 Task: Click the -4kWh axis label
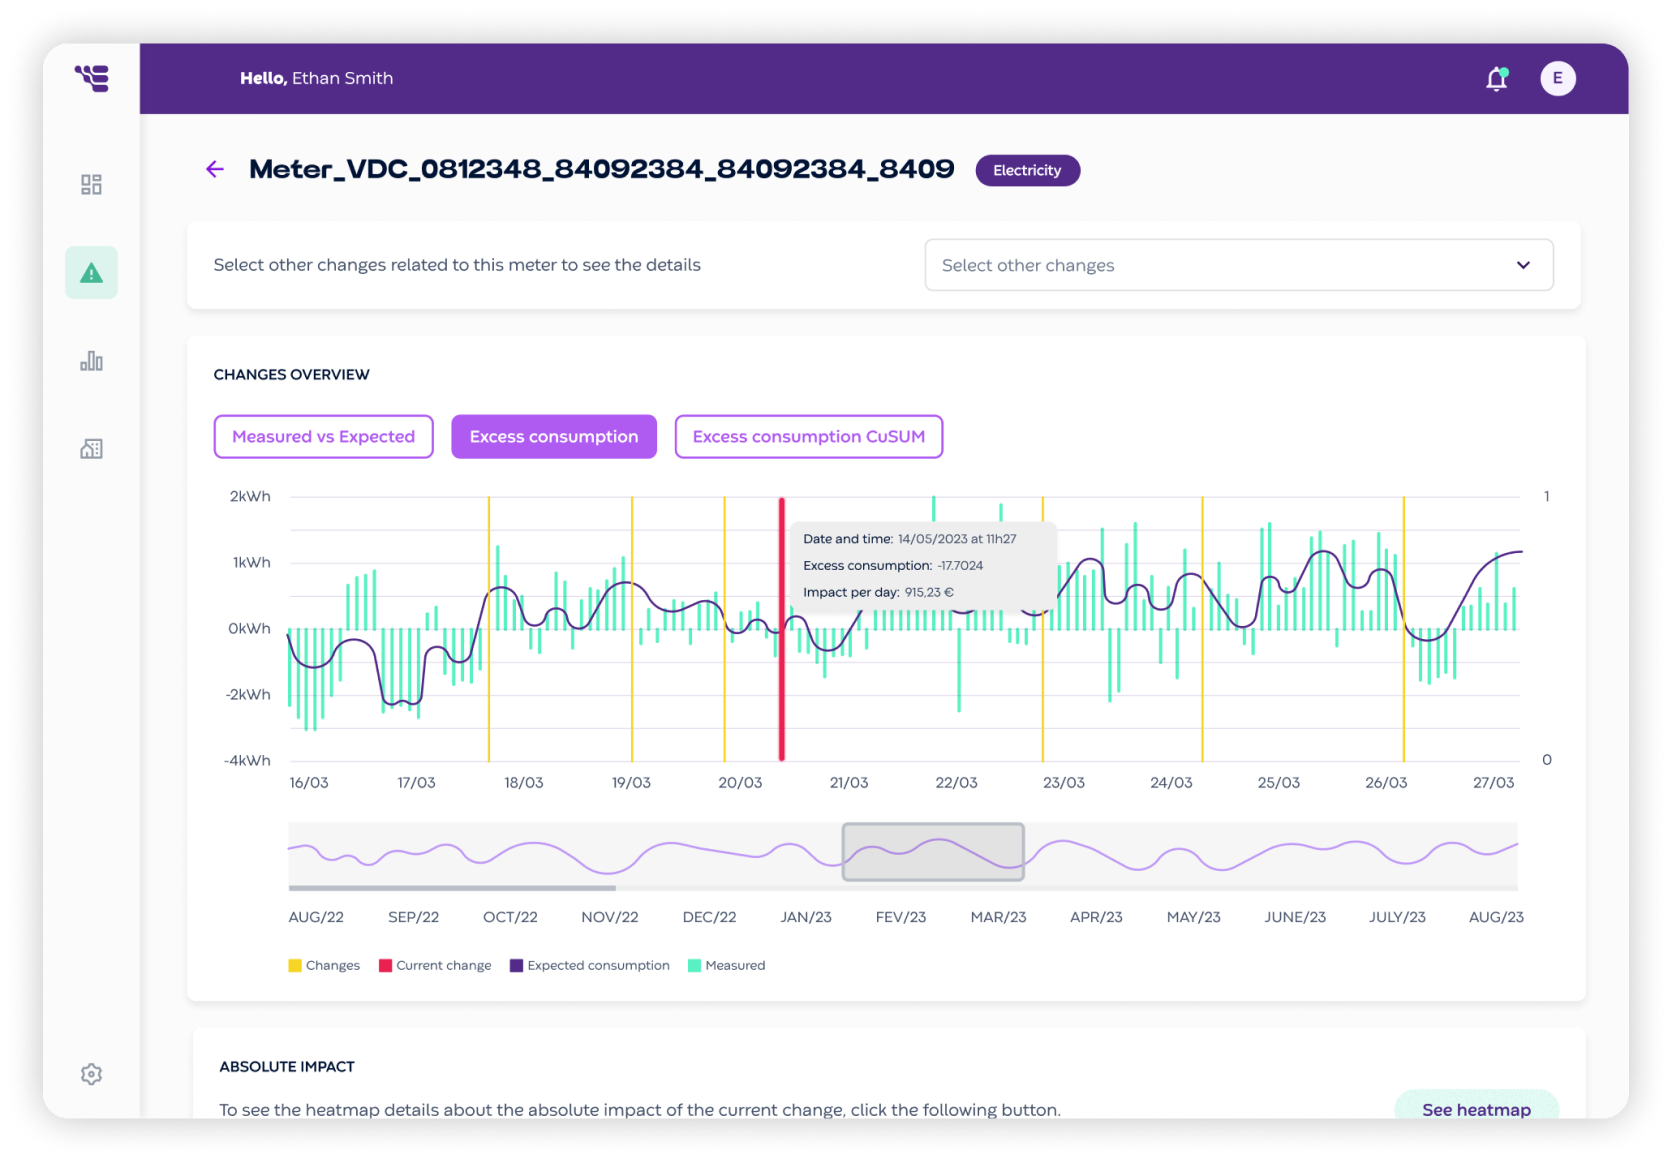coord(247,761)
